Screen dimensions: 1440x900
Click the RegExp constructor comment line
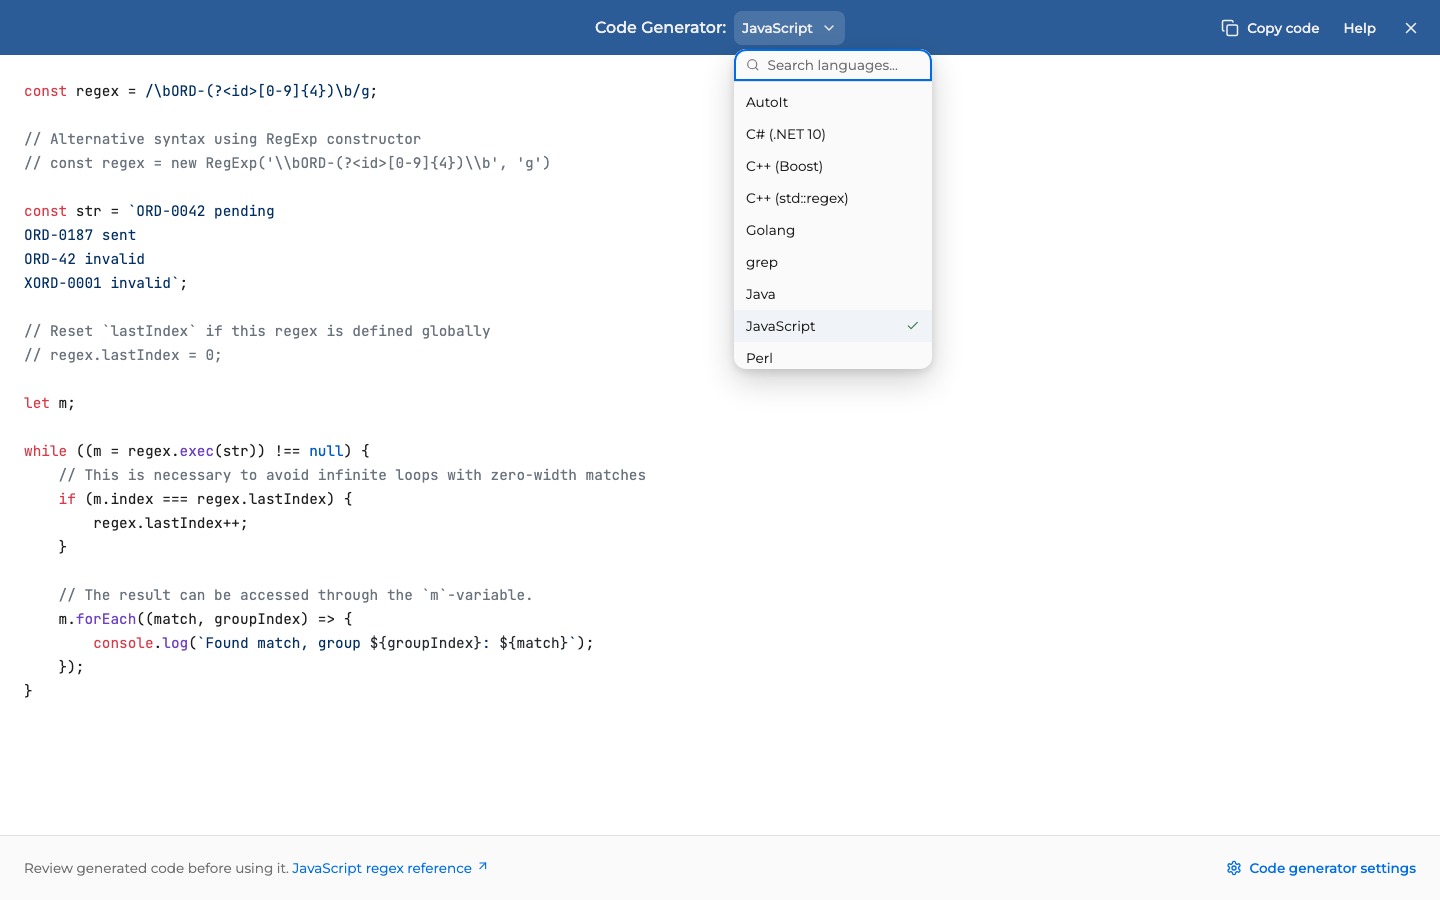pyautogui.click(x=287, y=163)
